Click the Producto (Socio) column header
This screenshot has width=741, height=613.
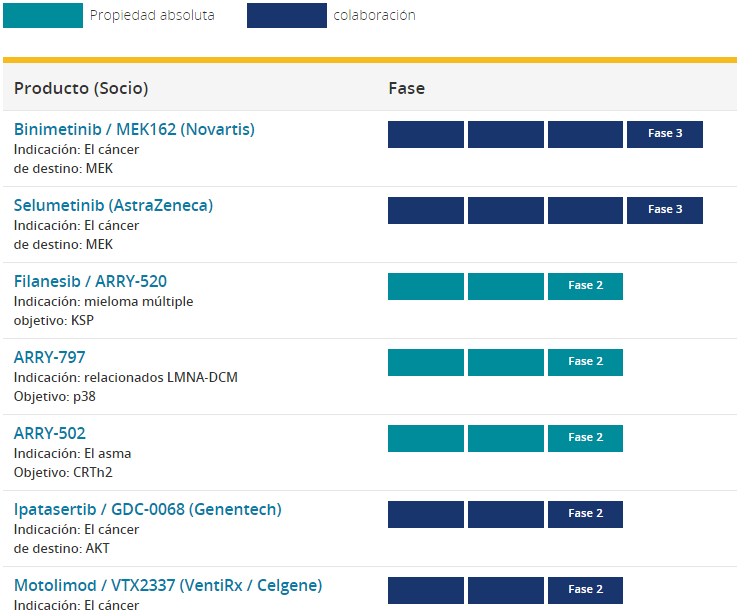coord(81,88)
